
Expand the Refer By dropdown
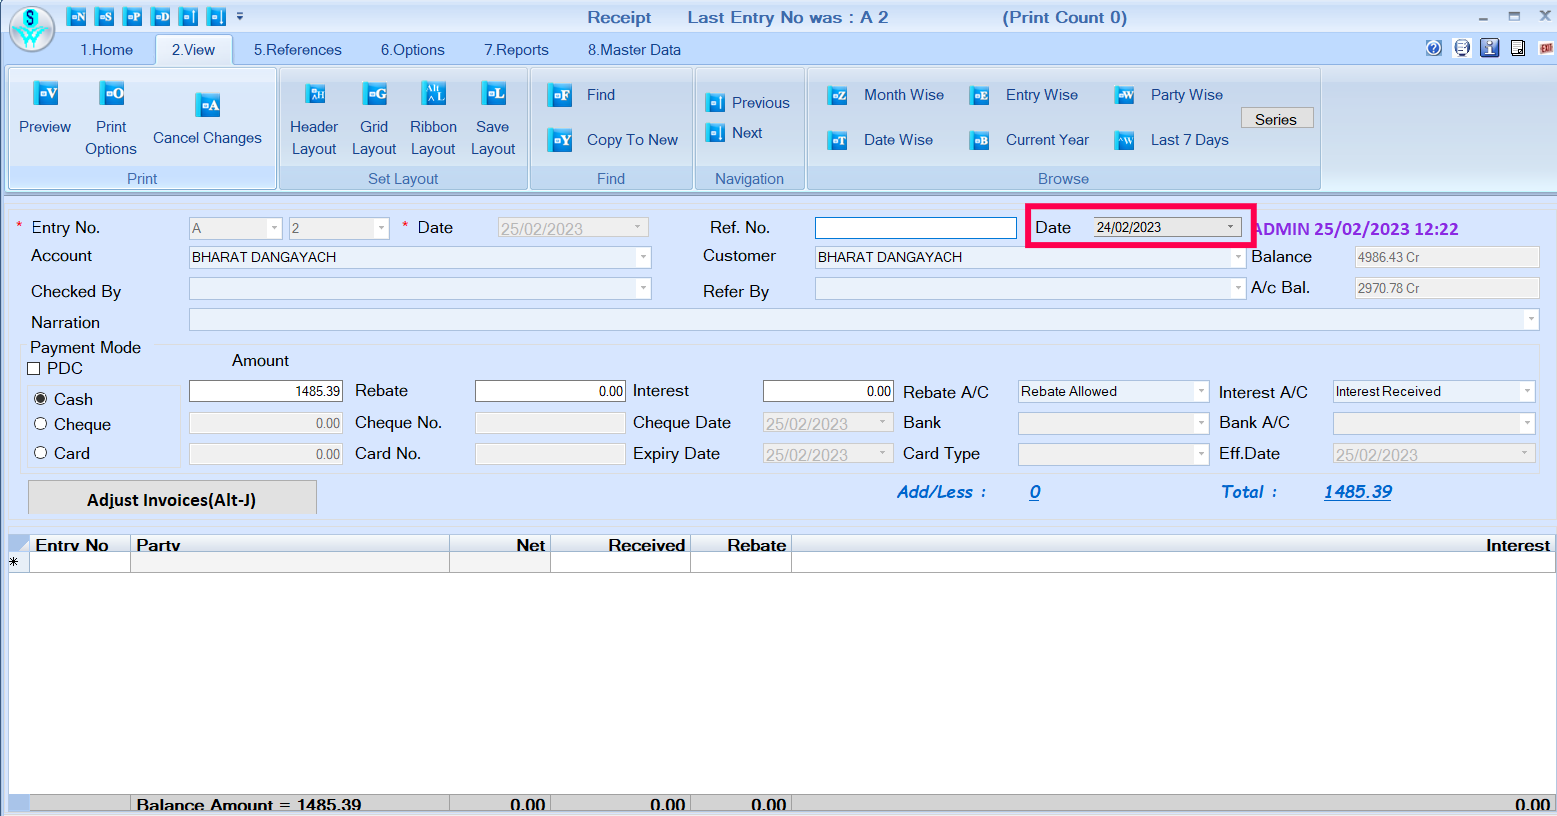coord(1238,288)
